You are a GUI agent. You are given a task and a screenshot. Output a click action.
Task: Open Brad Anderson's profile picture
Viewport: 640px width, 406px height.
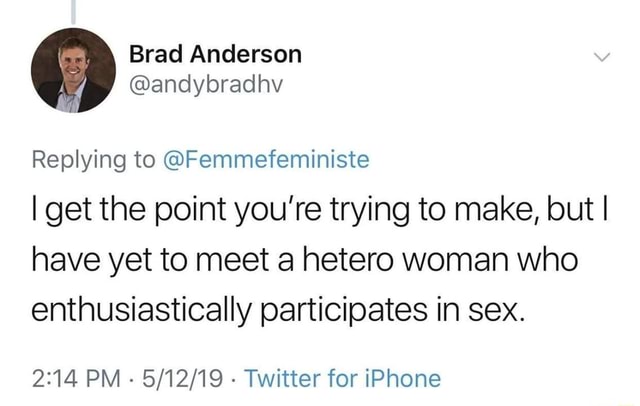pos(73,70)
